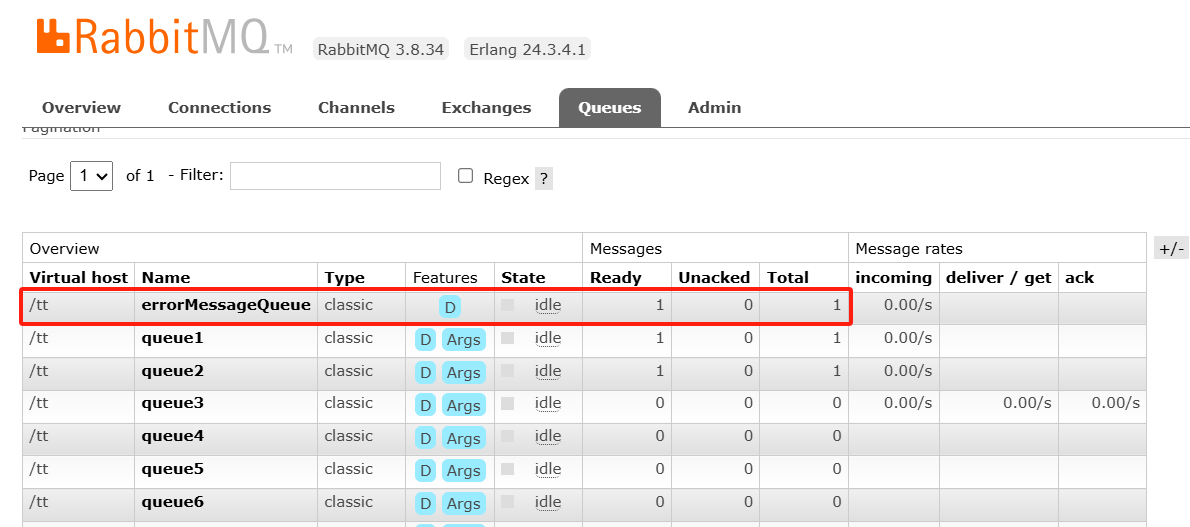Image resolution: width=1190 pixels, height=527 pixels.
Task: Open the errorMessageQueue queue link
Action: click(x=226, y=305)
